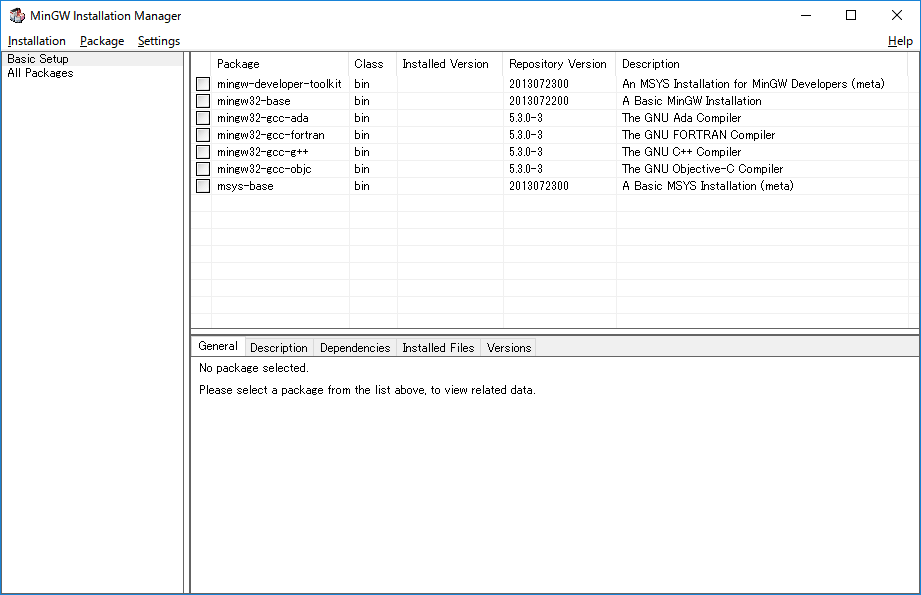The height and width of the screenshot is (595, 921).
Task: Click 'The GNU Objective-C Compiler' description
Action: 702,169
